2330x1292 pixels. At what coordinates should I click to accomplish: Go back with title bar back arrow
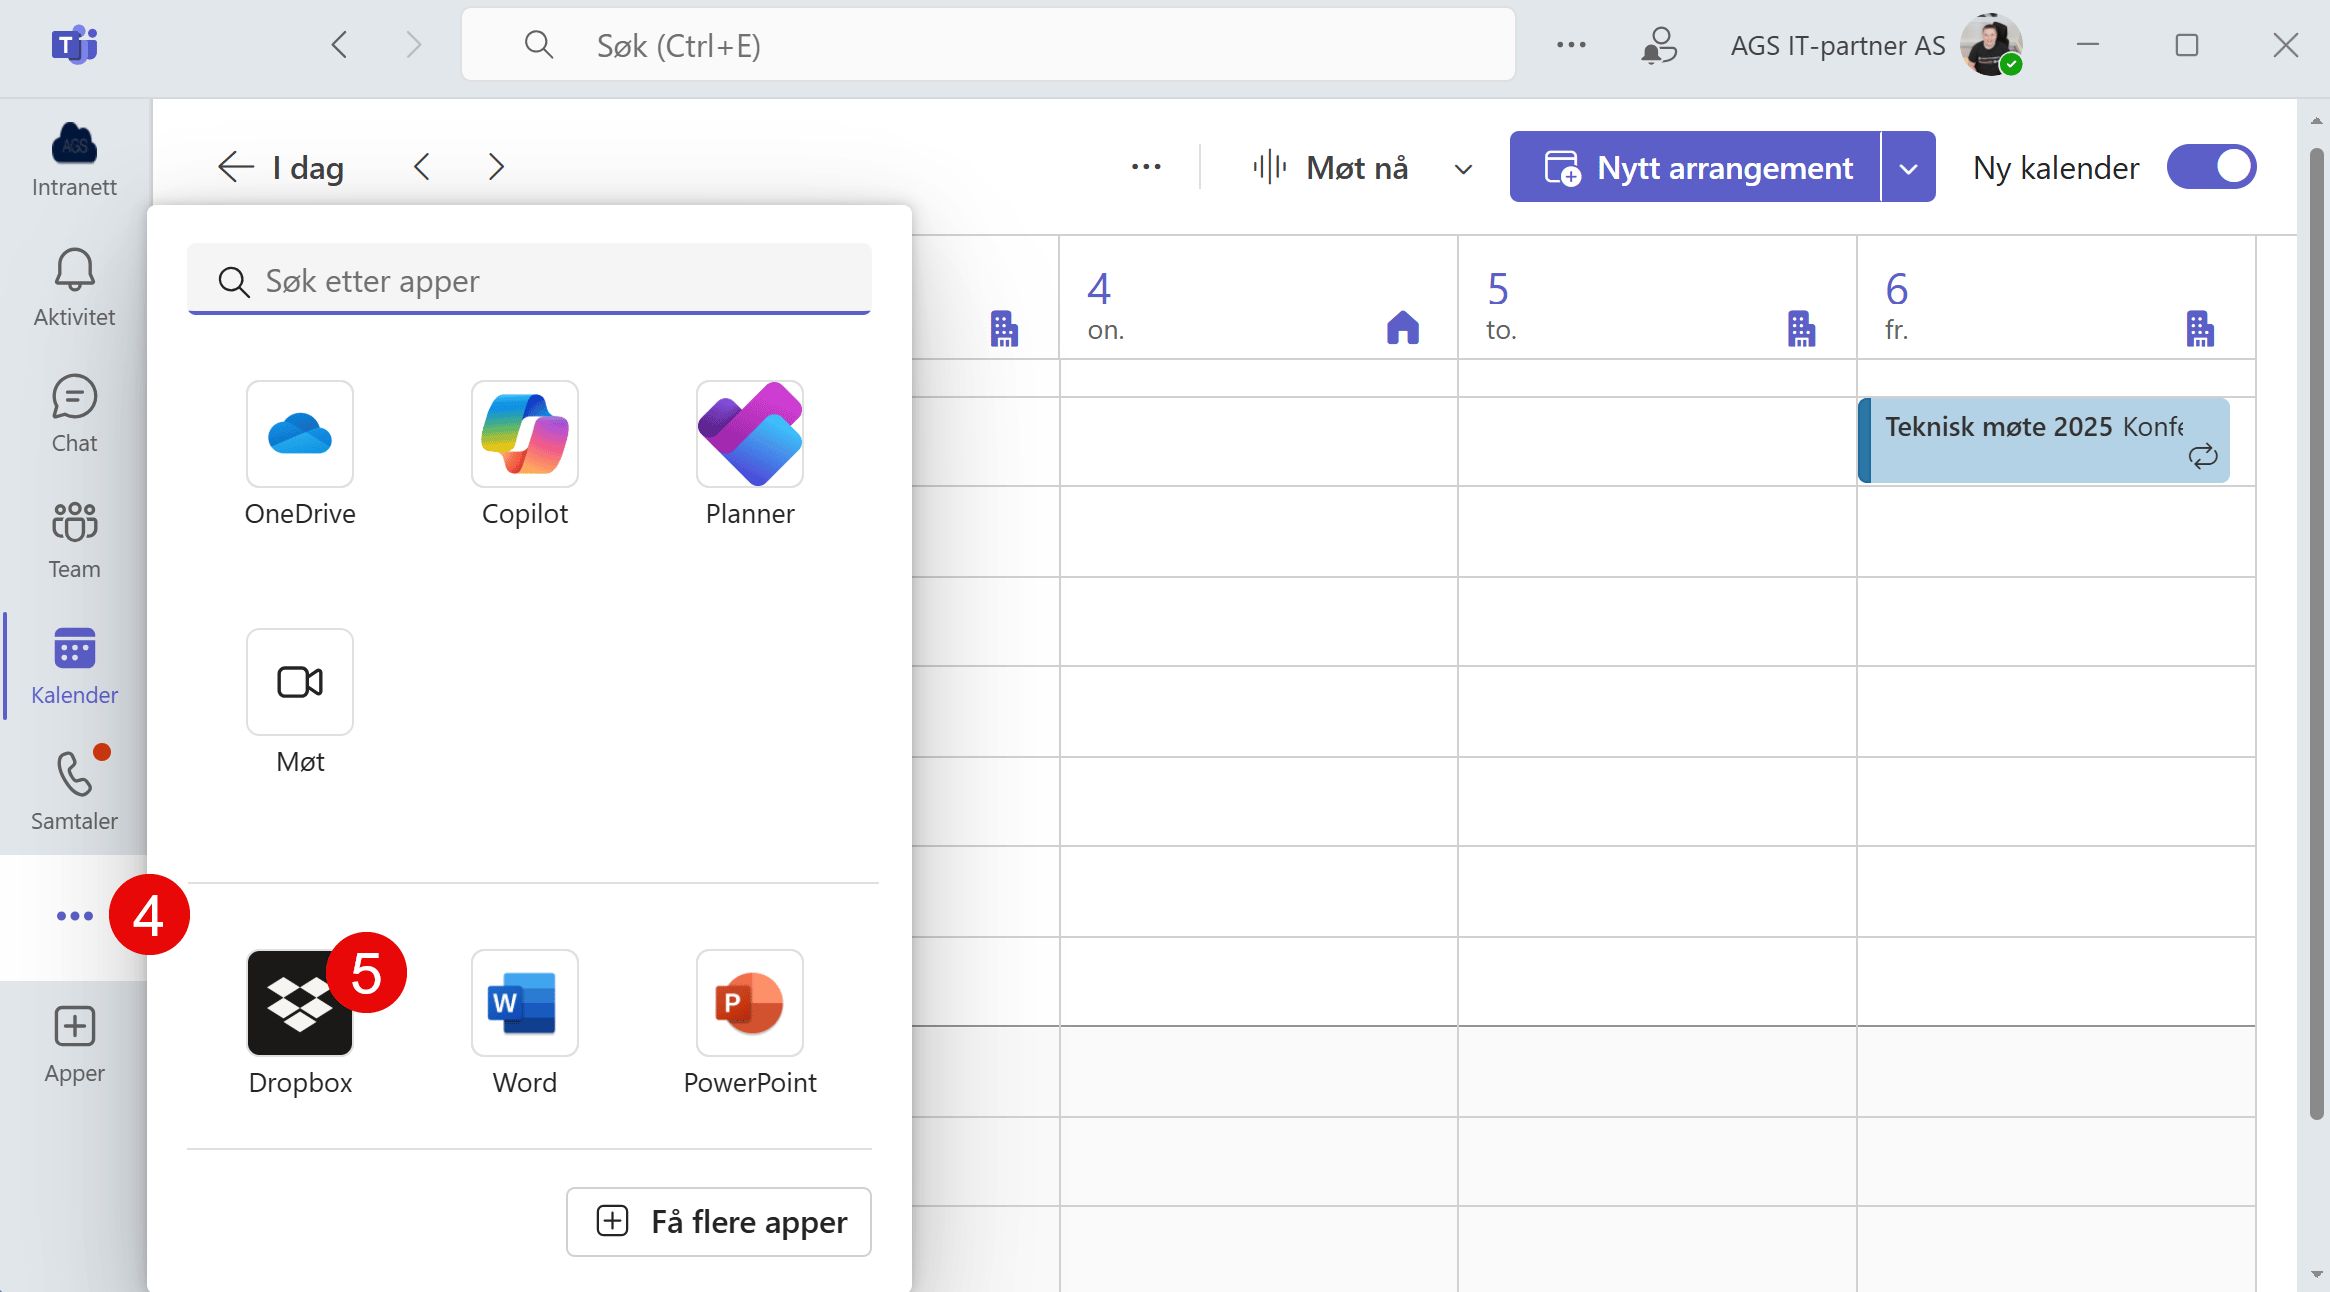(339, 45)
